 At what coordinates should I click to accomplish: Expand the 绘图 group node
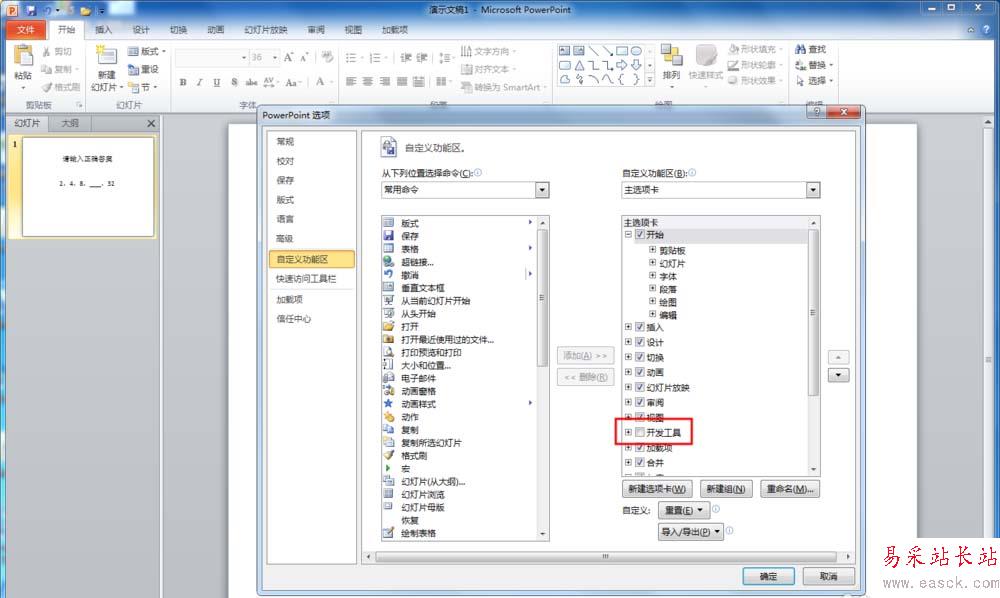click(x=652, y=301)
